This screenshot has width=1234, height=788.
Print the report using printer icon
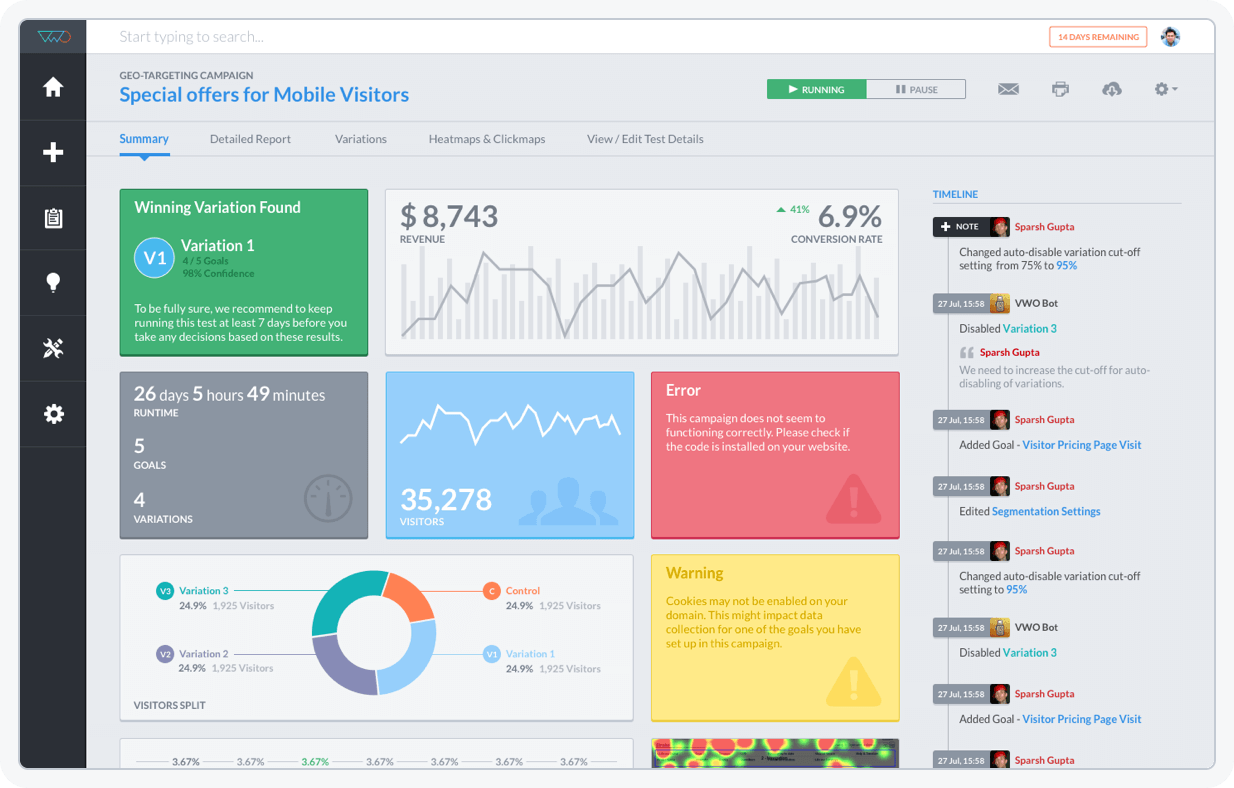click(1060, 89)
